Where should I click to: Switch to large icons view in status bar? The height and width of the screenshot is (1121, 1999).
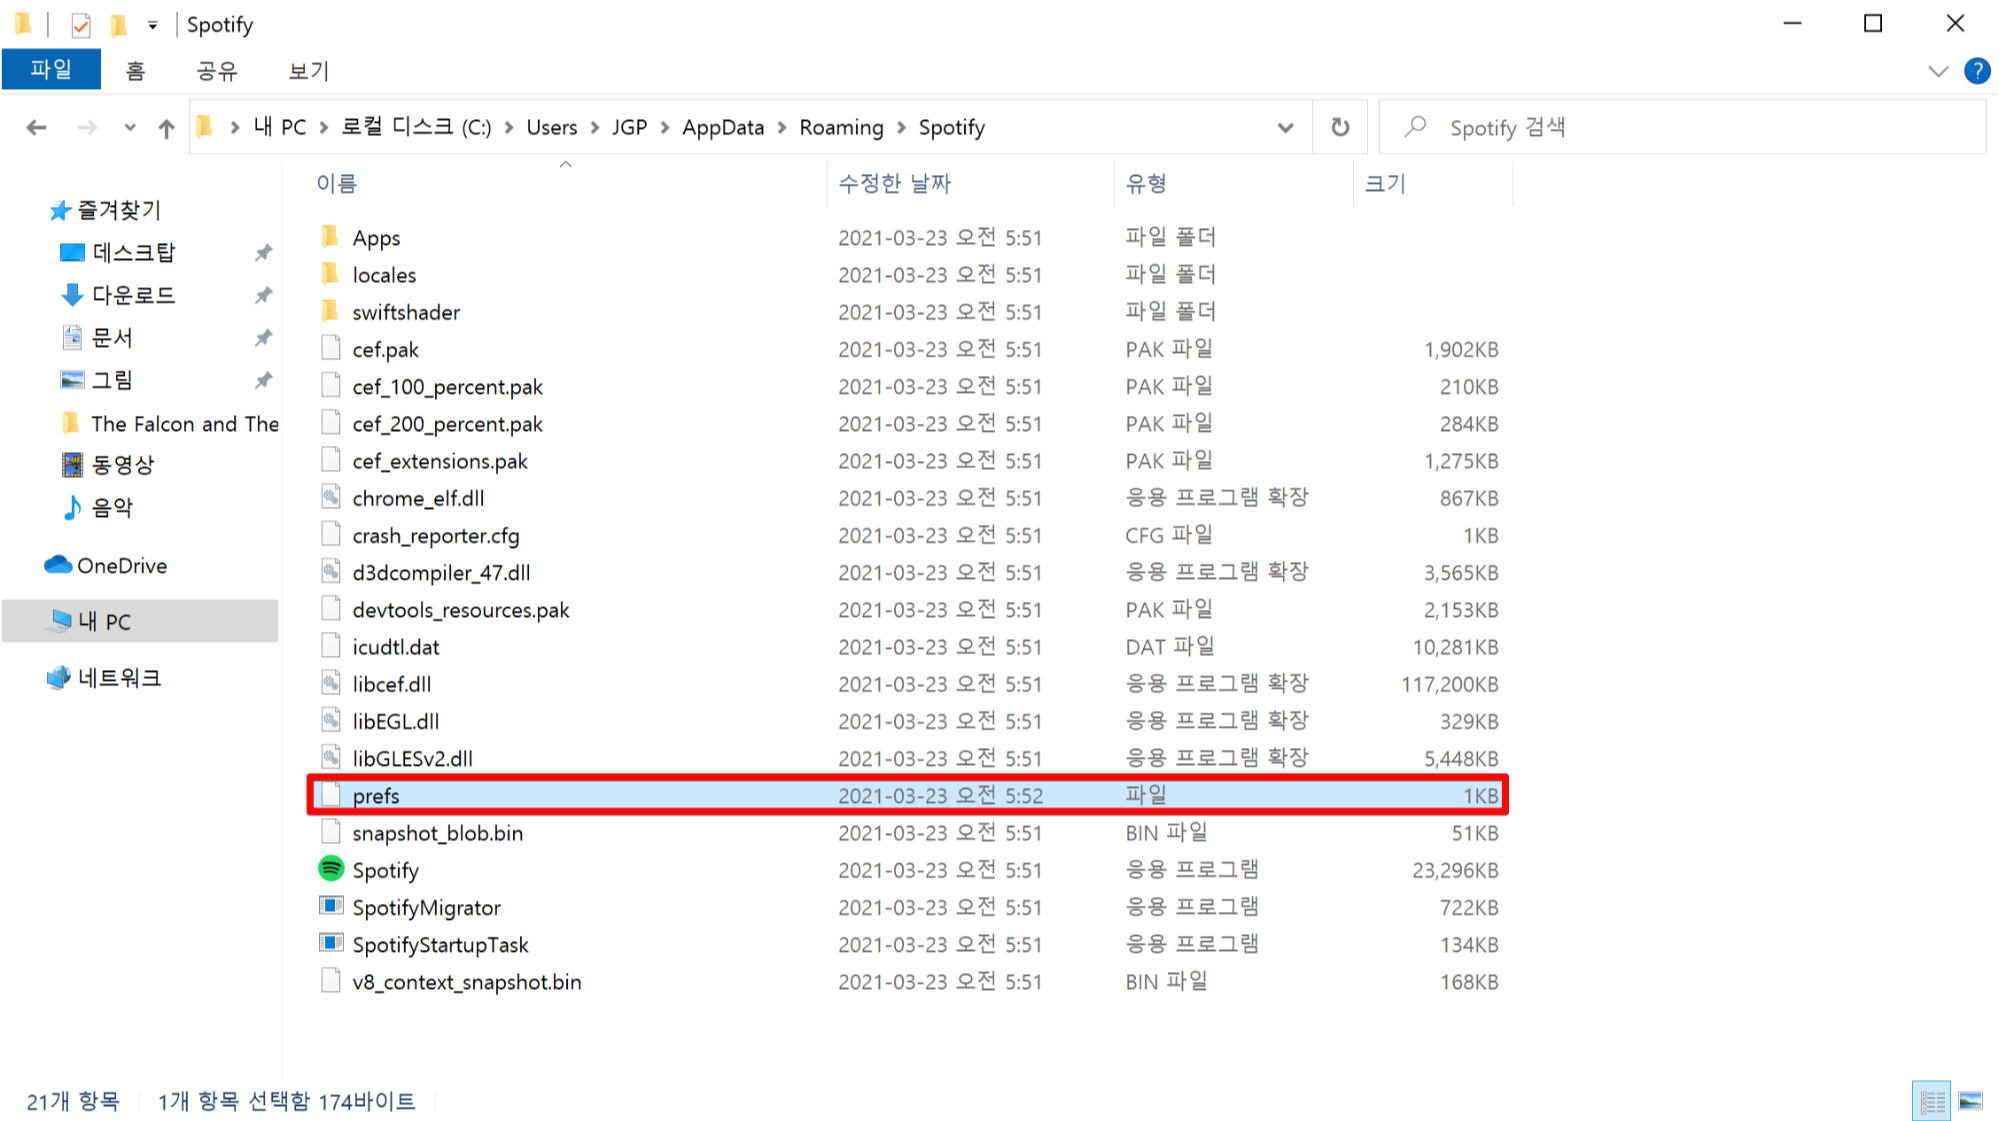click(x=1970, y=1101)
